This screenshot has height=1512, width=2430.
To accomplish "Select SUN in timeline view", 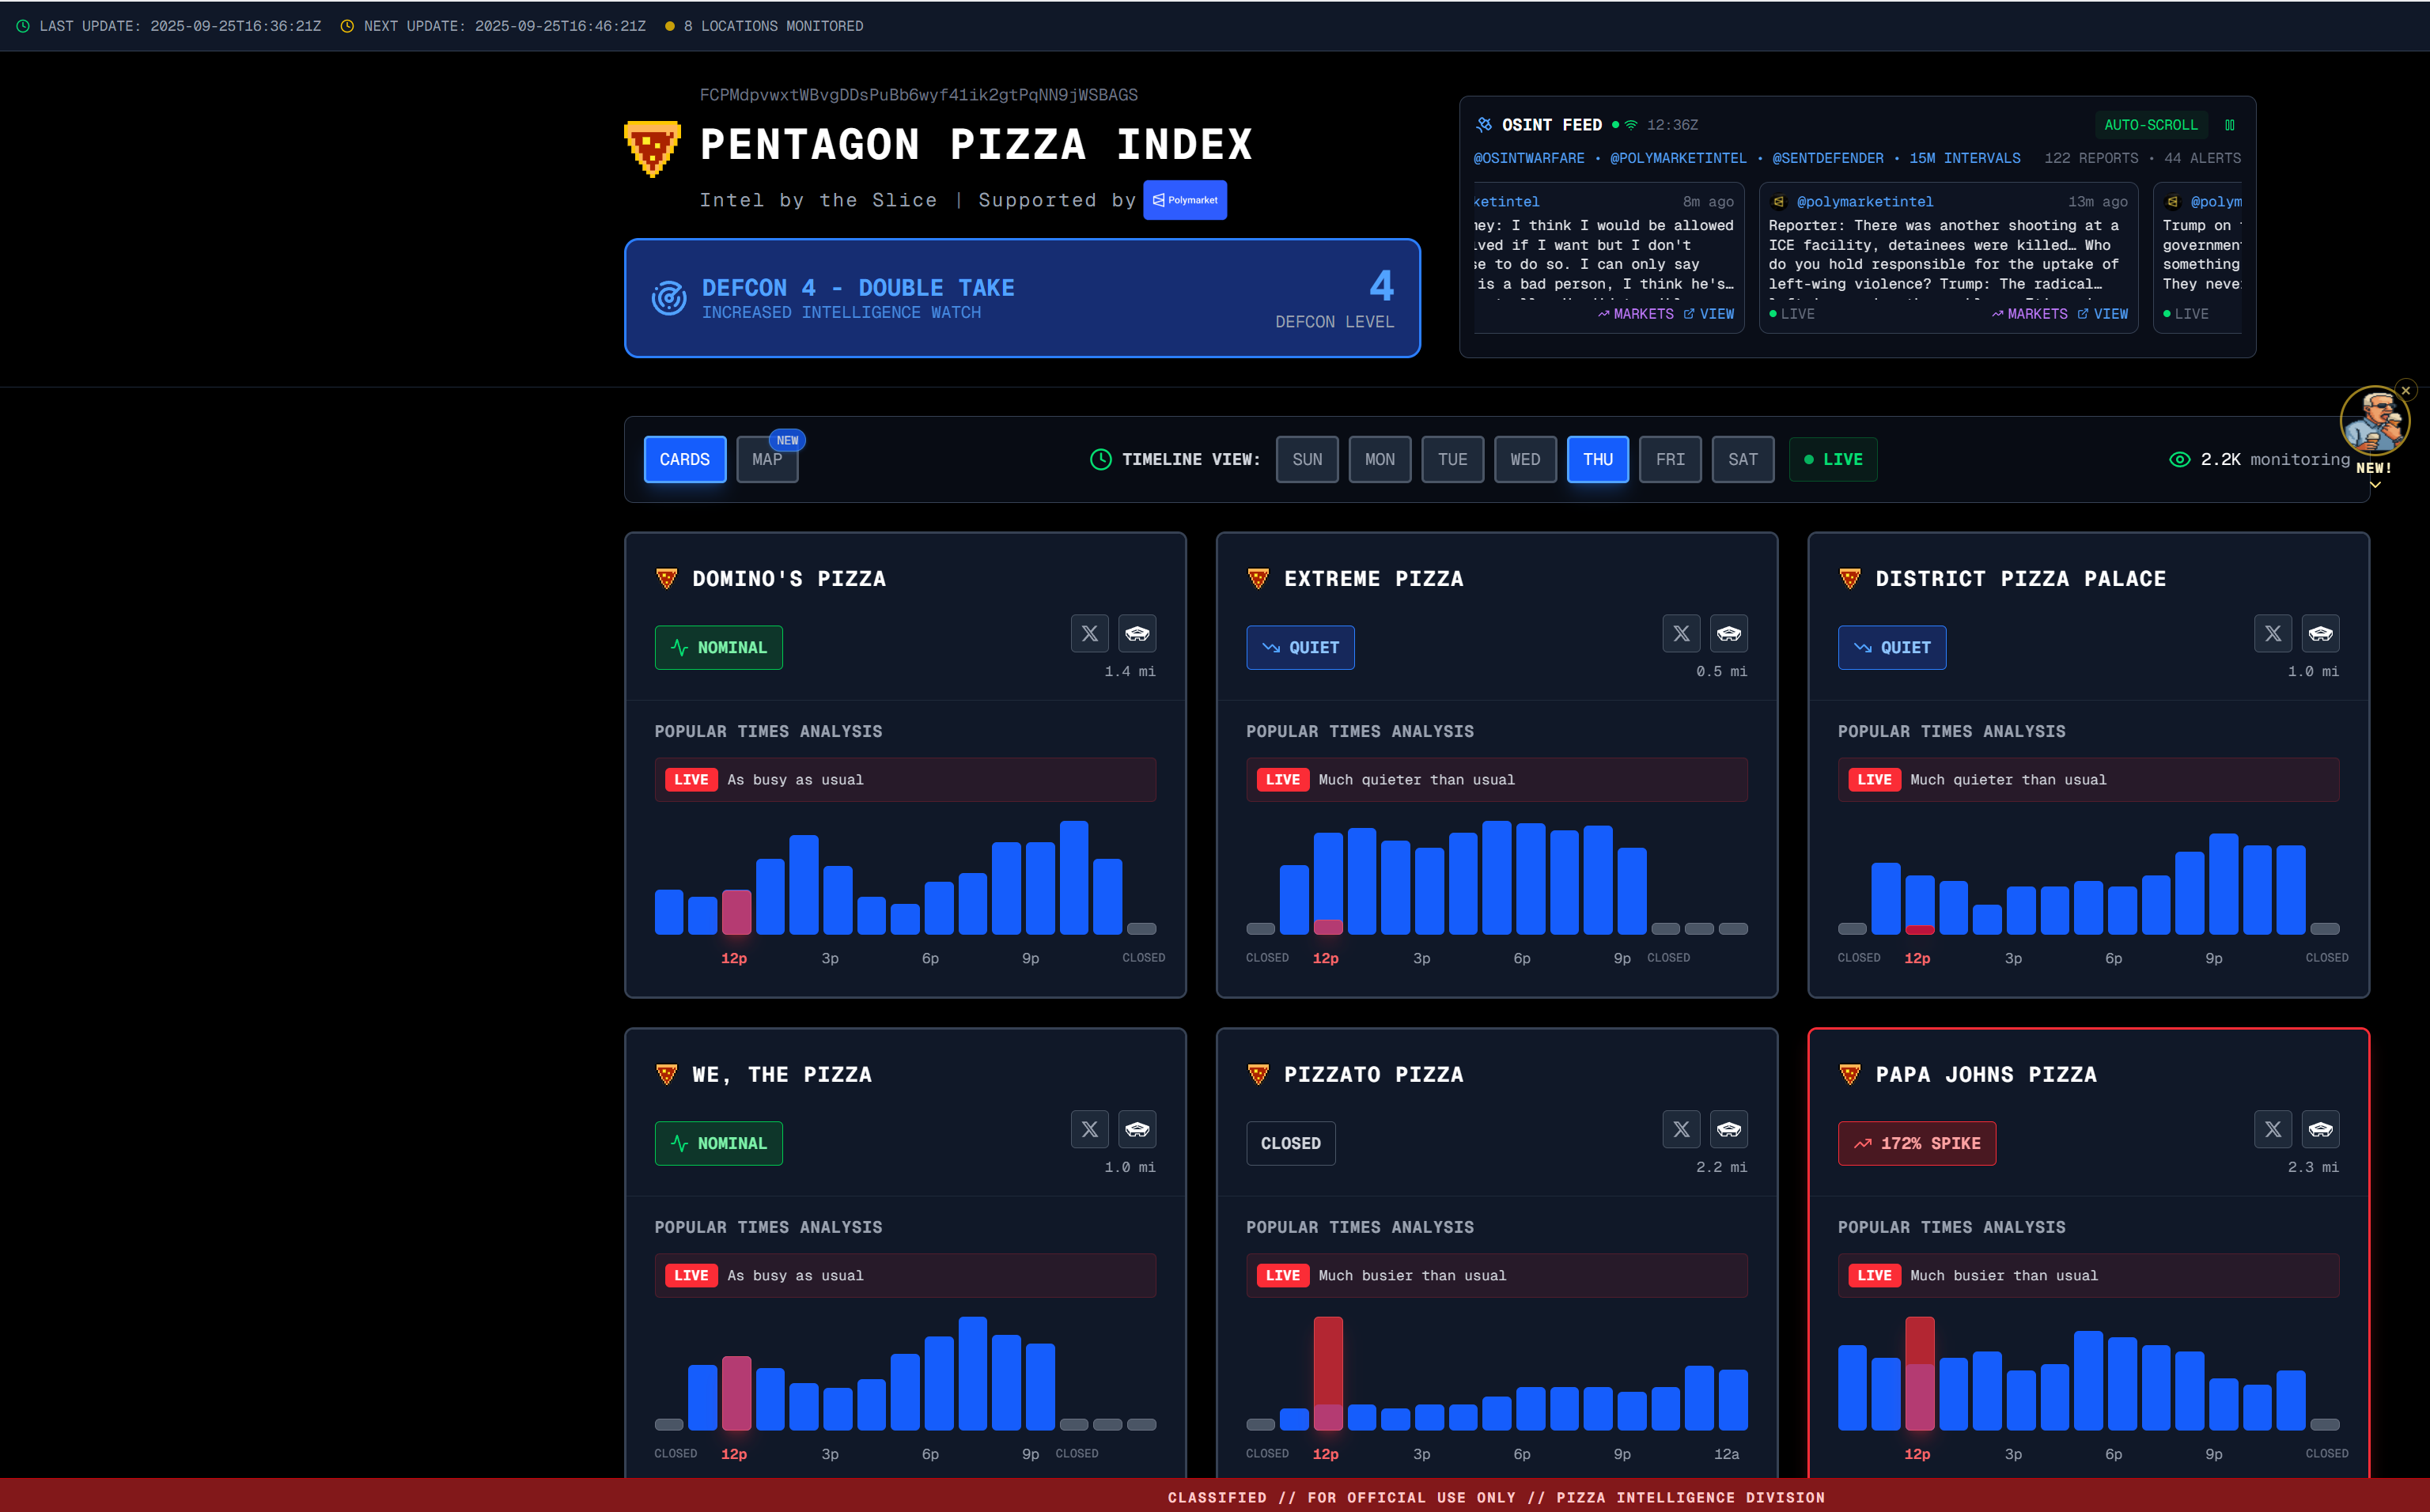I will click(1307, 460).
